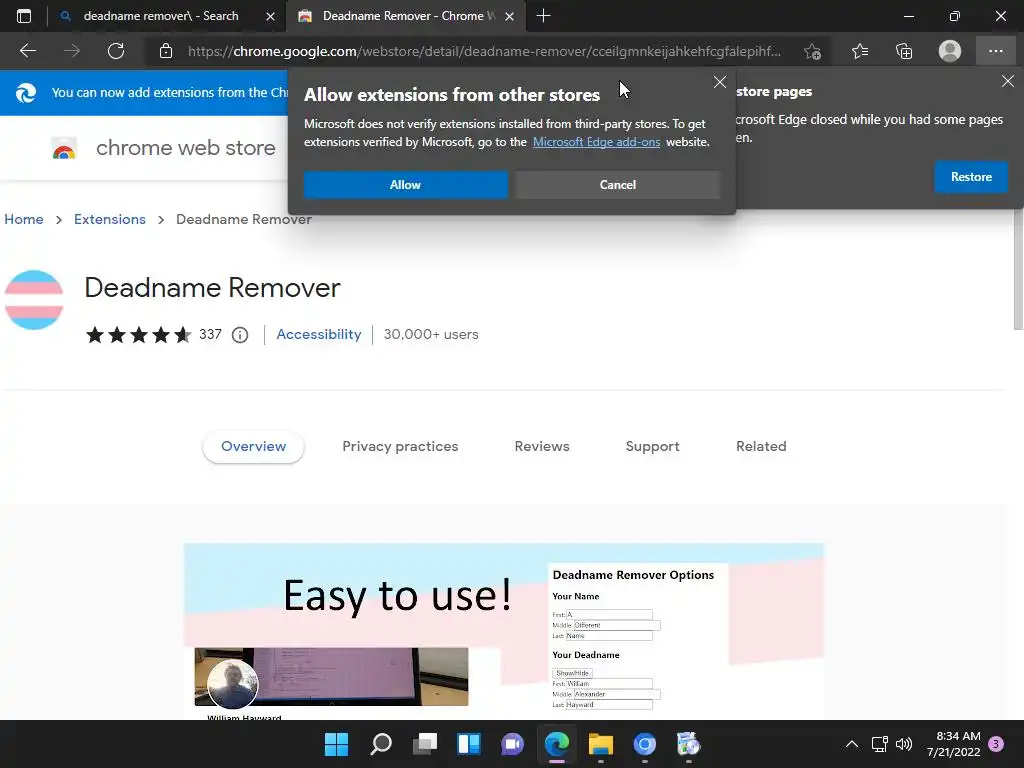Open the rating info icon next to 337
The width and height of the screenshot is (1024, 768).
(x=240, y=335)
